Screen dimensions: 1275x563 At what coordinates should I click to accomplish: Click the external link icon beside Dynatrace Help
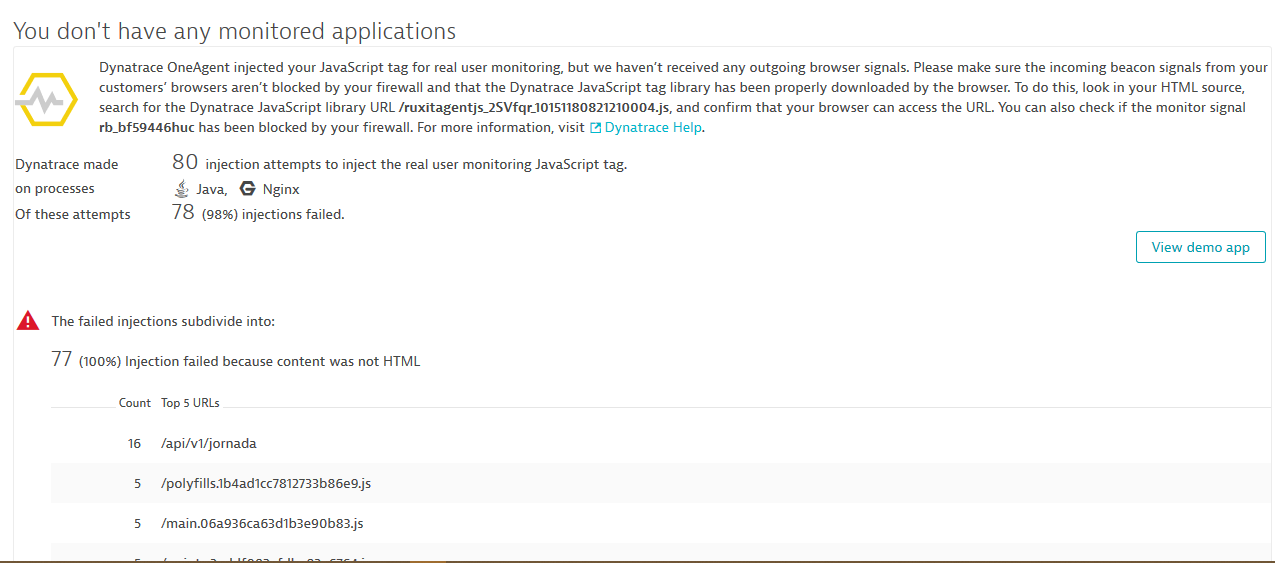coord(596,128)
